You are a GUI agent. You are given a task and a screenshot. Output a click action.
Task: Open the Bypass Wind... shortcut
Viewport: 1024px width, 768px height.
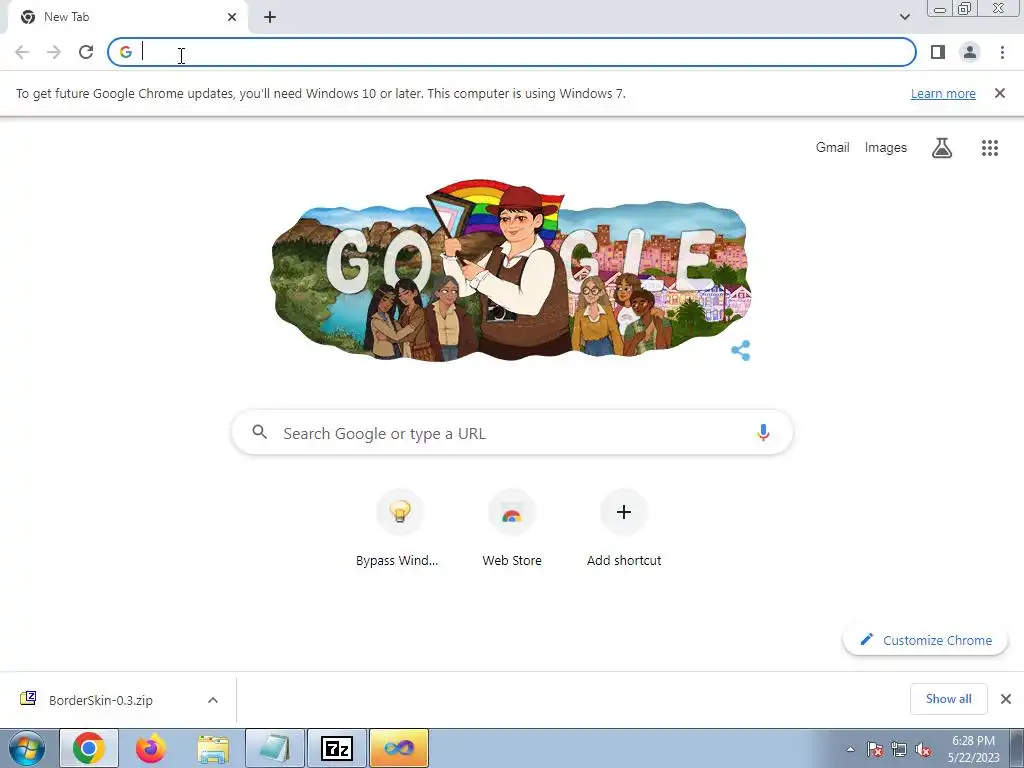coord(398,529)
